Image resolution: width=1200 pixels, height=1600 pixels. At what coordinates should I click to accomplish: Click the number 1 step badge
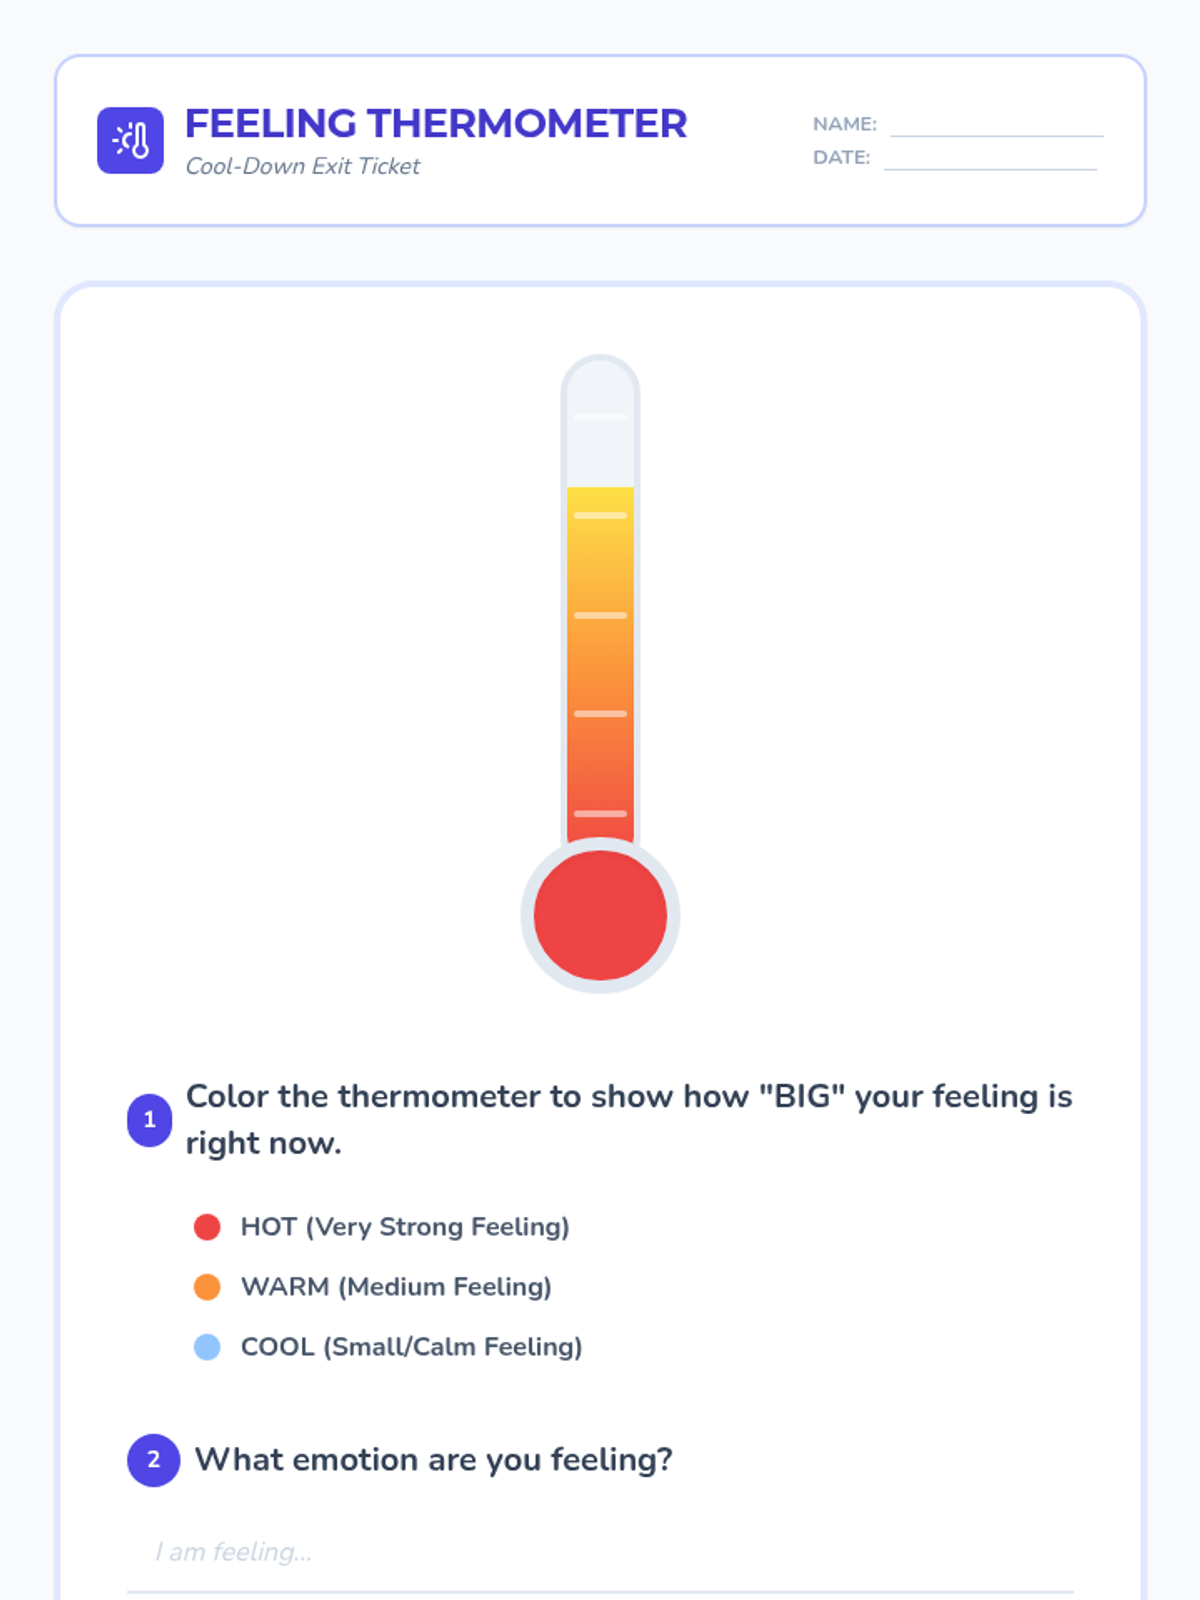[150, 1120]
